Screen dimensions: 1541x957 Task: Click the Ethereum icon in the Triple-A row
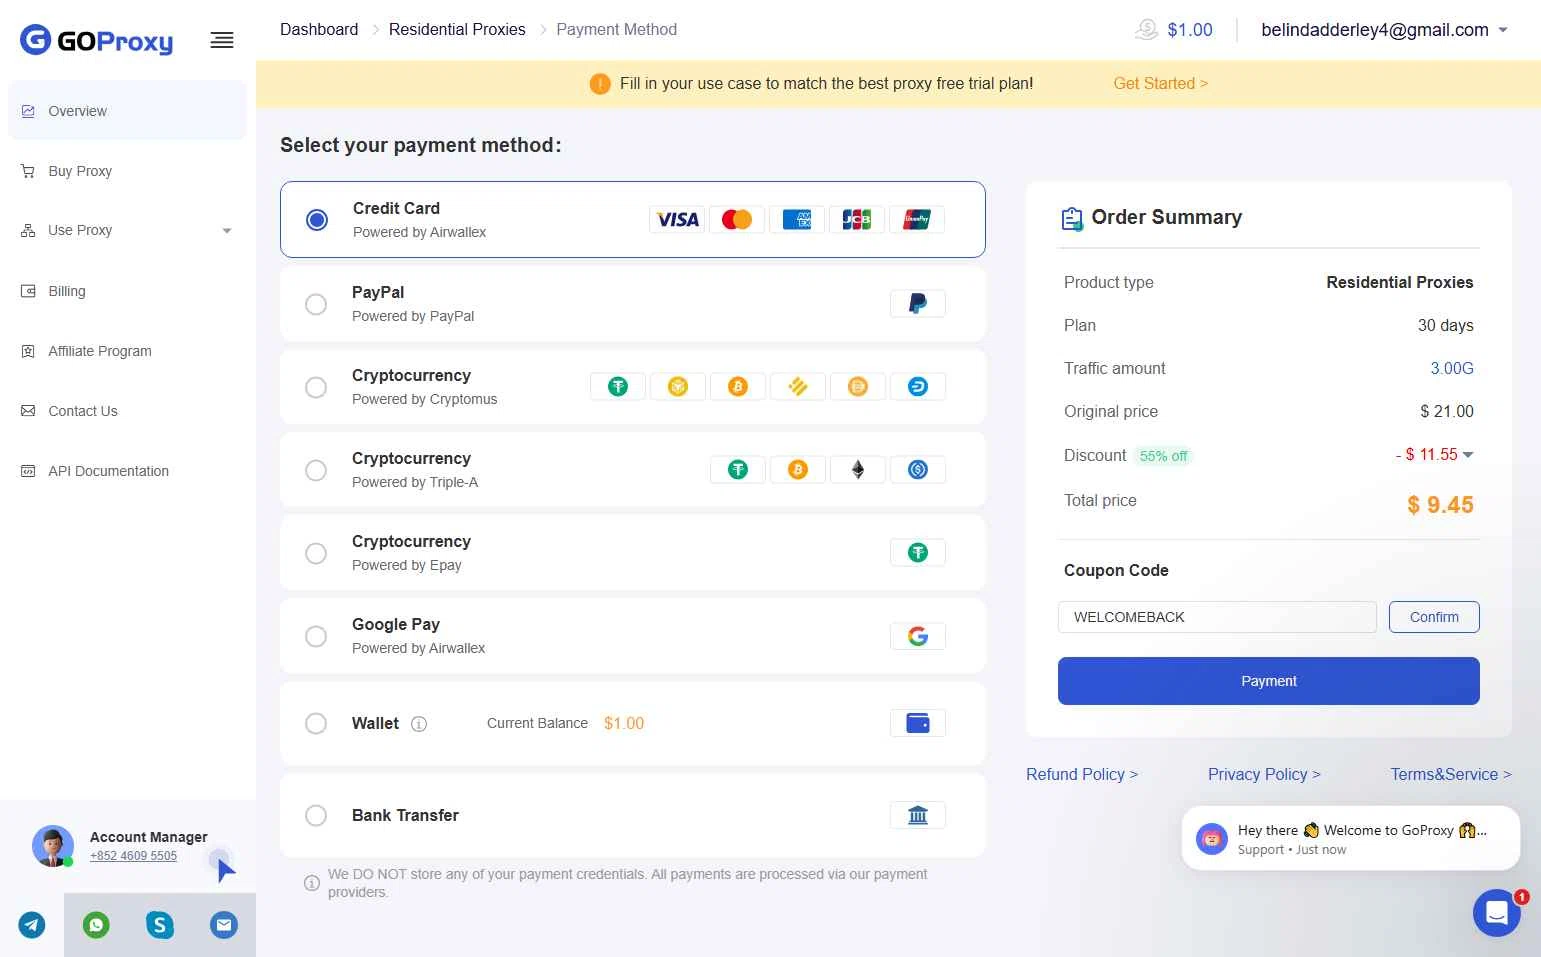coord(858,469)
